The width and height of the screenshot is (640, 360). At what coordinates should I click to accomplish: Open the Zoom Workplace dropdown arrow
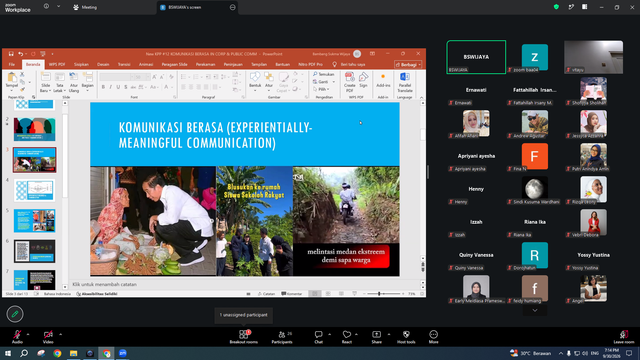coord(58,7)
